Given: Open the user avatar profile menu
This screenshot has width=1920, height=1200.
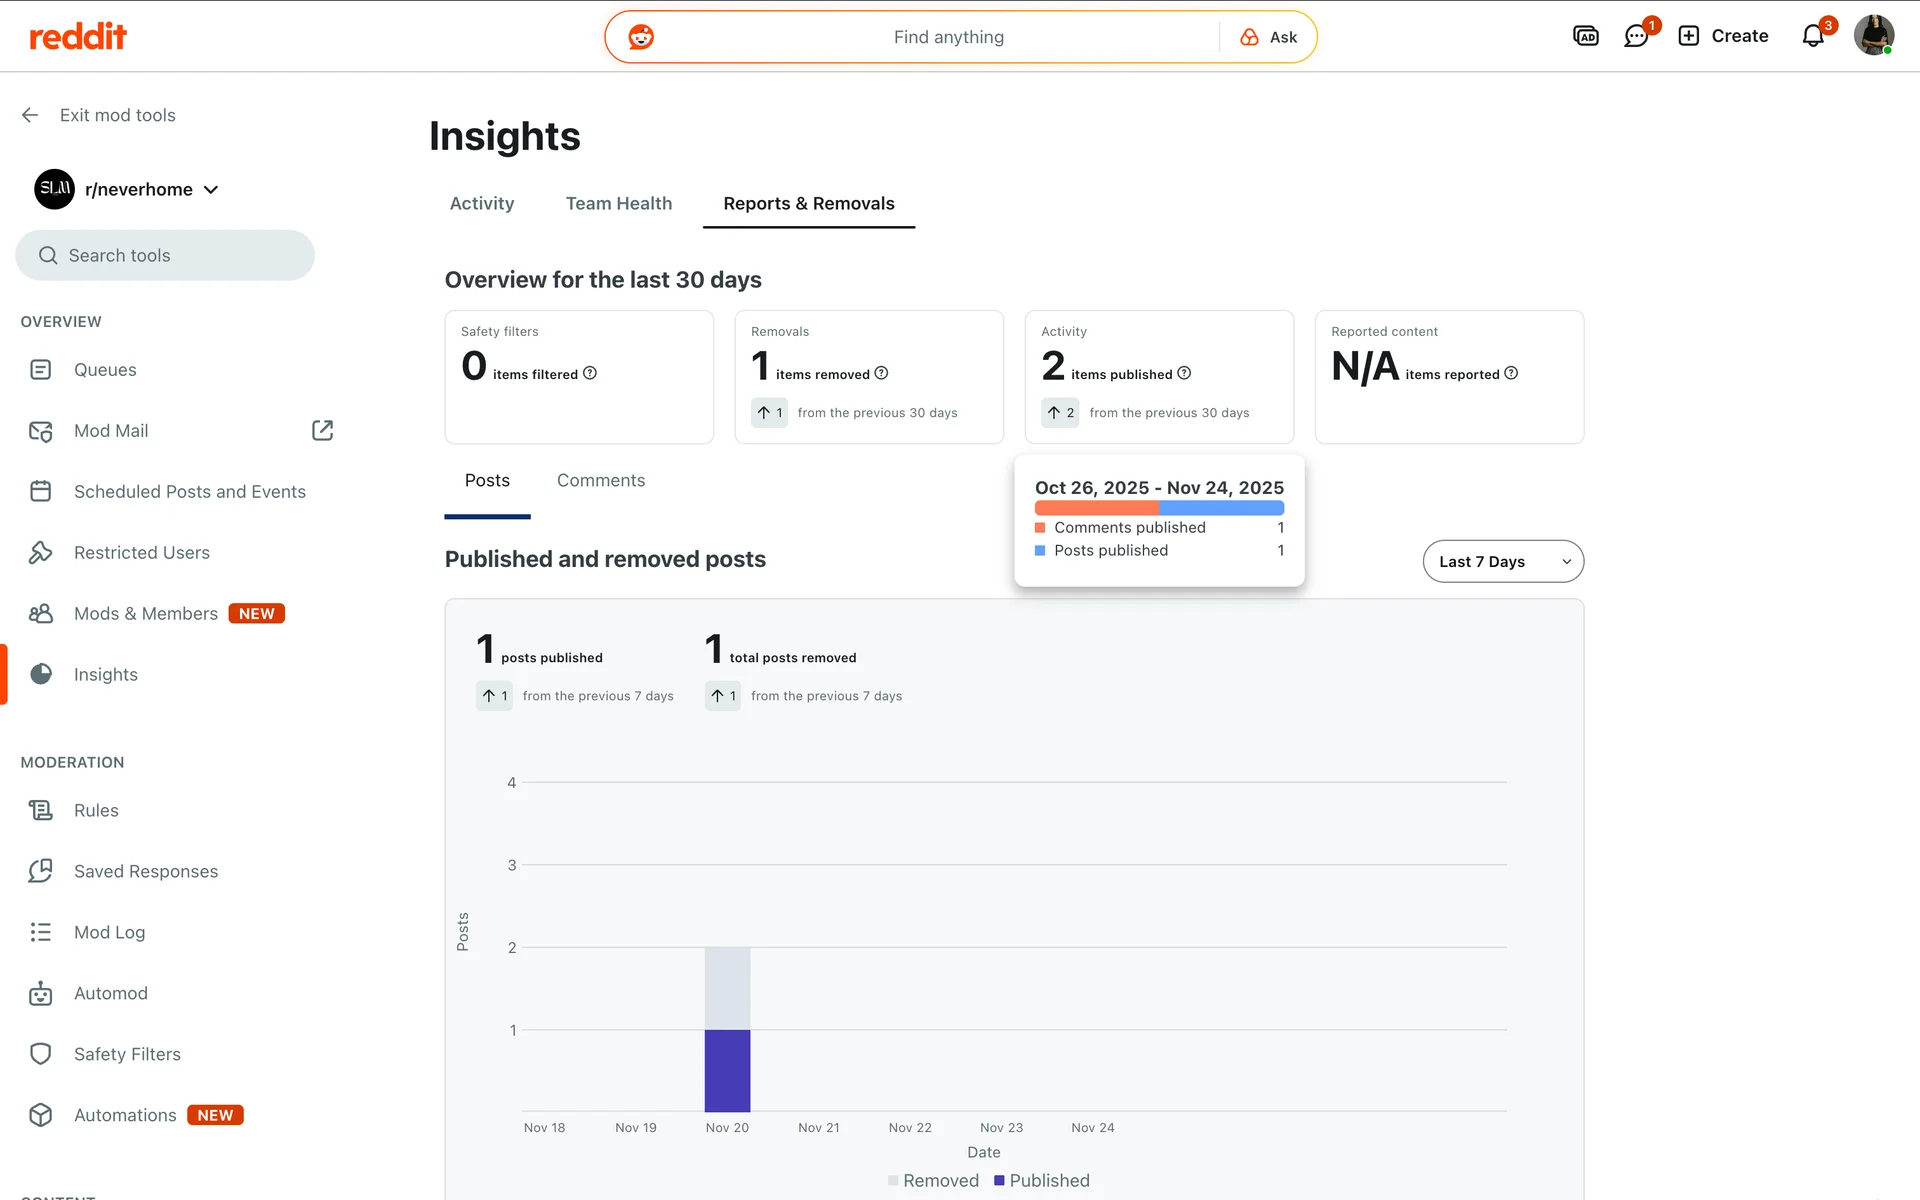Looking at the screenshot, I should coord(1873,36).
